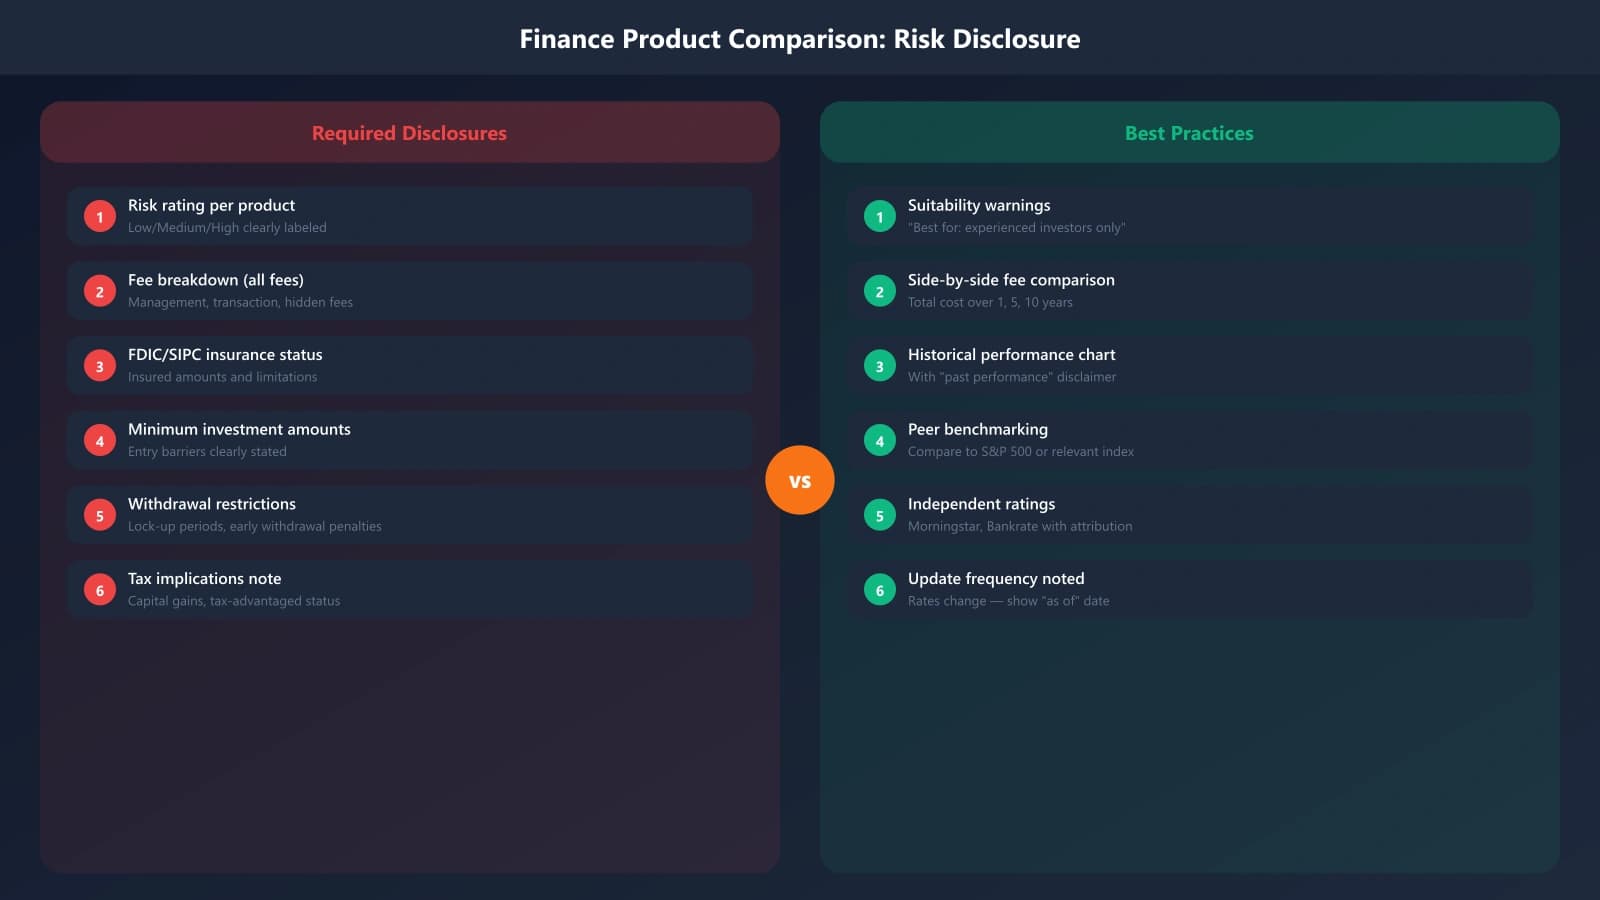Click the red number 1 badge beside Risk rating

coord(99,216)
